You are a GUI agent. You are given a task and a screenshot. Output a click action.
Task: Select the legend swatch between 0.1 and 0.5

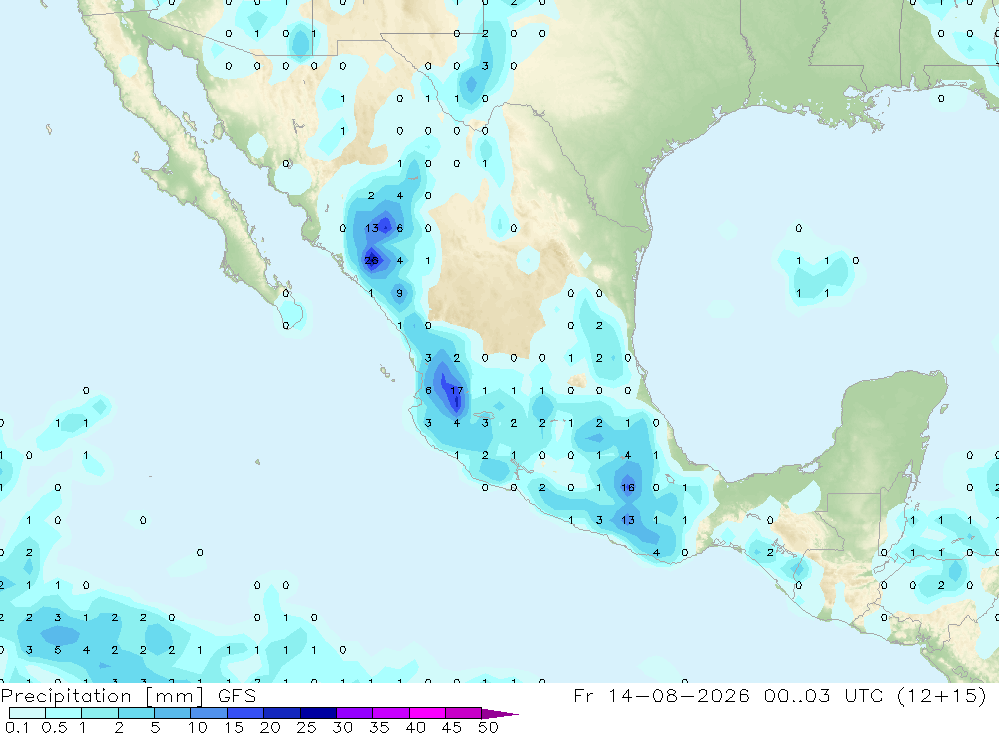coord(27,713)
